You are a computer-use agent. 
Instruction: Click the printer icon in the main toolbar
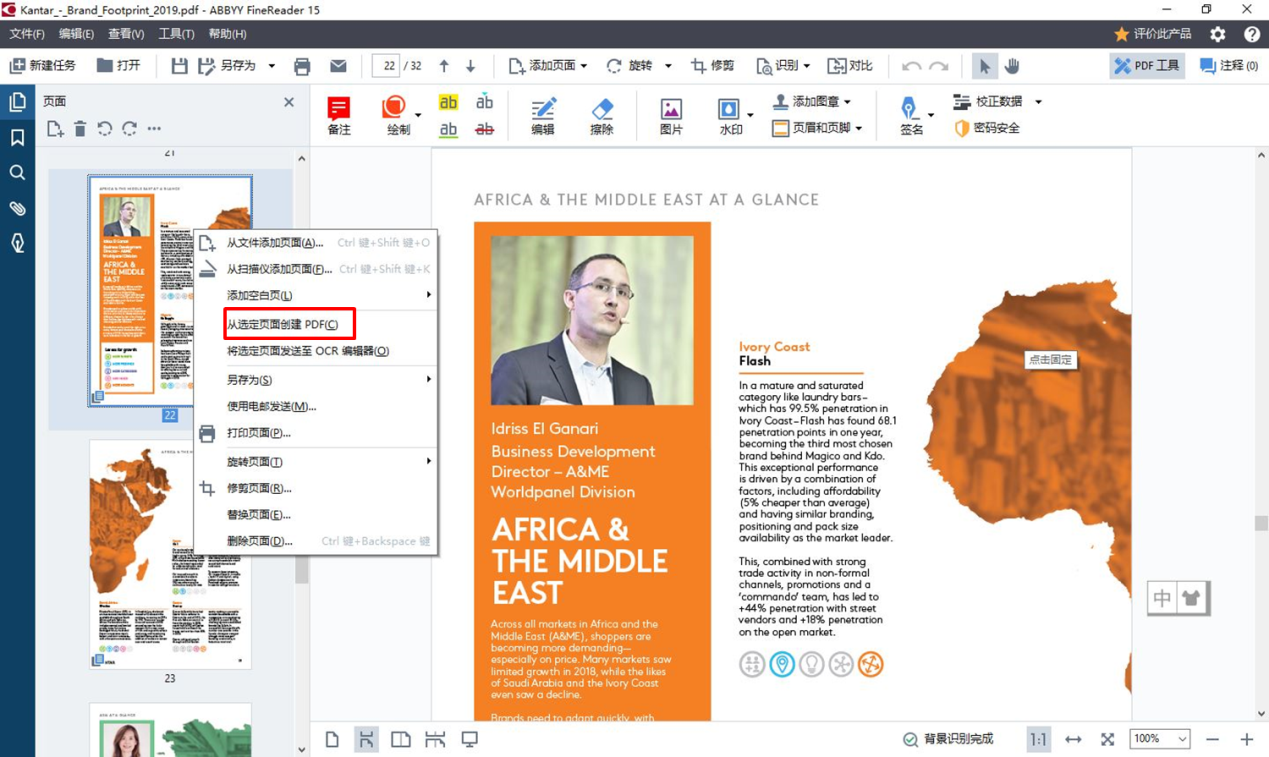[302, 66]
